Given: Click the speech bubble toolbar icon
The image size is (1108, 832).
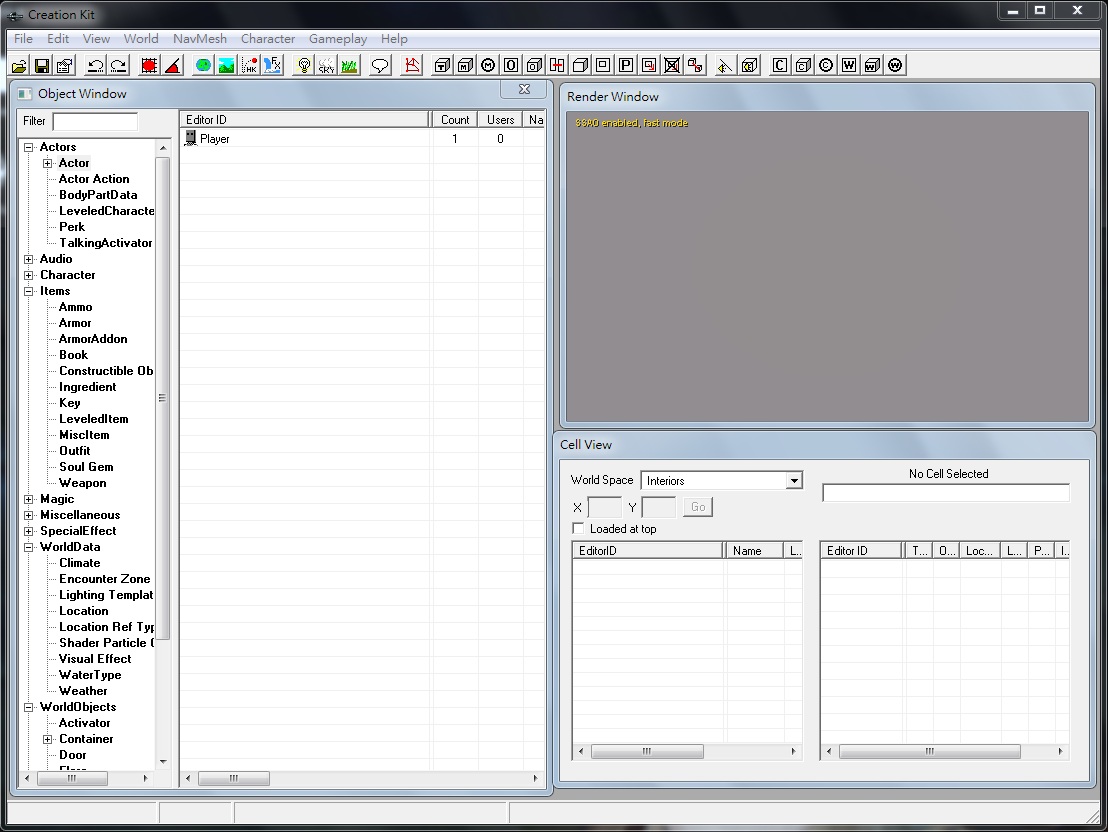Looking at the screenshot, I should (380, 66).
